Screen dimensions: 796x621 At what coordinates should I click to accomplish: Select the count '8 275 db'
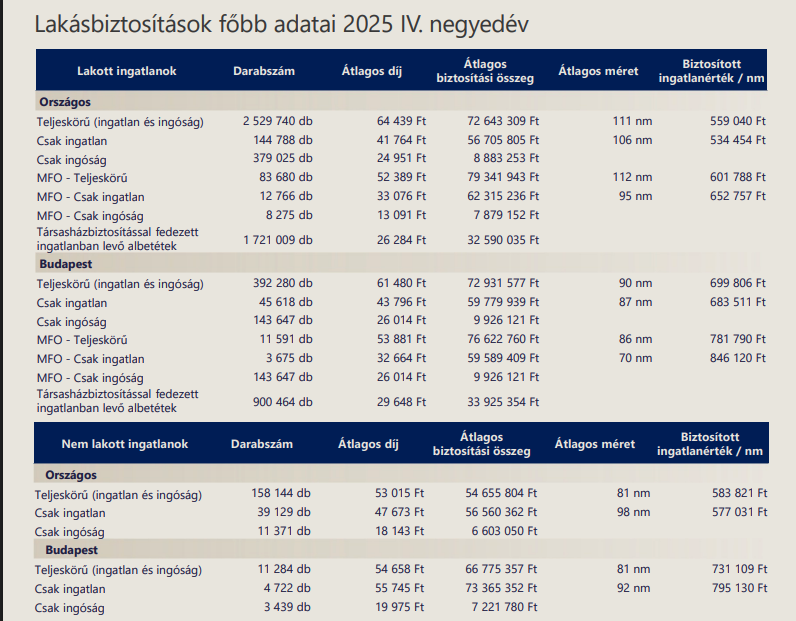point(289,215)
